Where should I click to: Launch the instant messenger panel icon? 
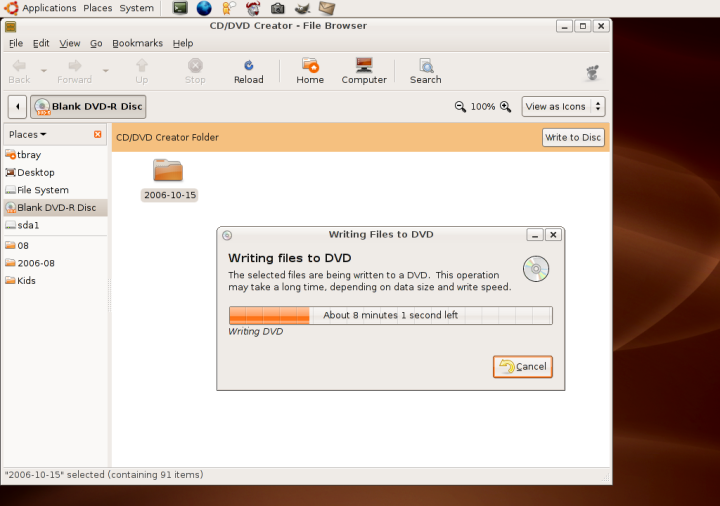228,8
